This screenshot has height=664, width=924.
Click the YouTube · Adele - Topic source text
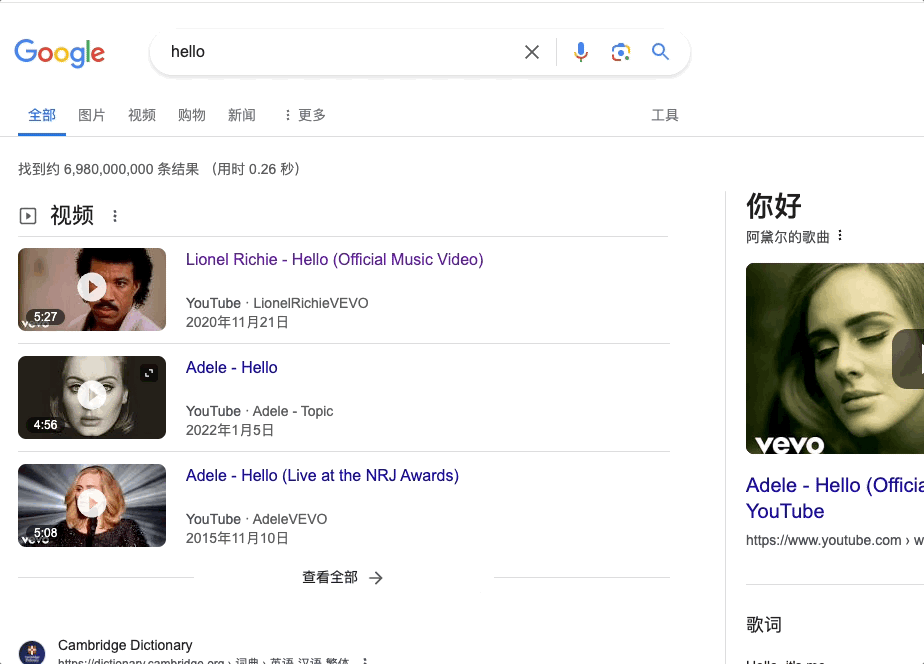coord(259,411)
